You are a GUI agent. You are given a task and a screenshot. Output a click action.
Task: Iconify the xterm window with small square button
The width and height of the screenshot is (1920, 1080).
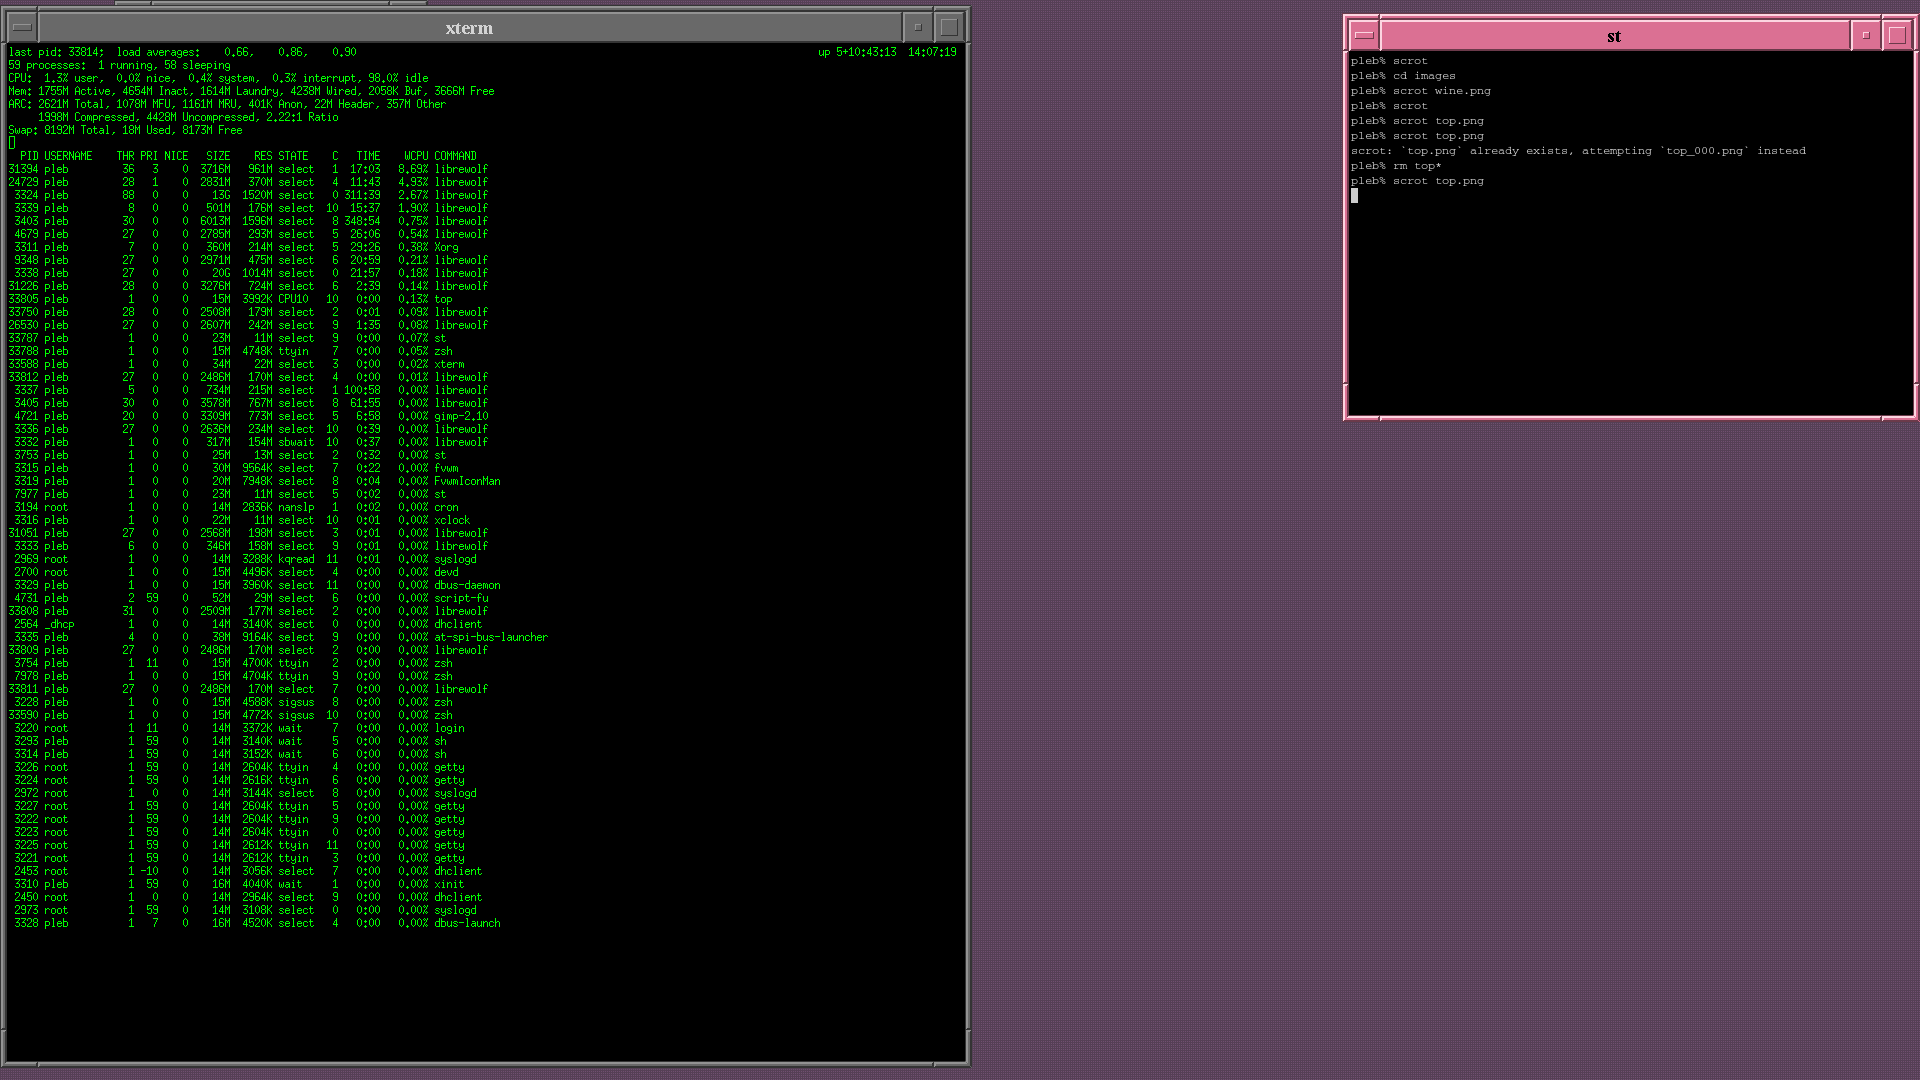[x=917, y=27]
